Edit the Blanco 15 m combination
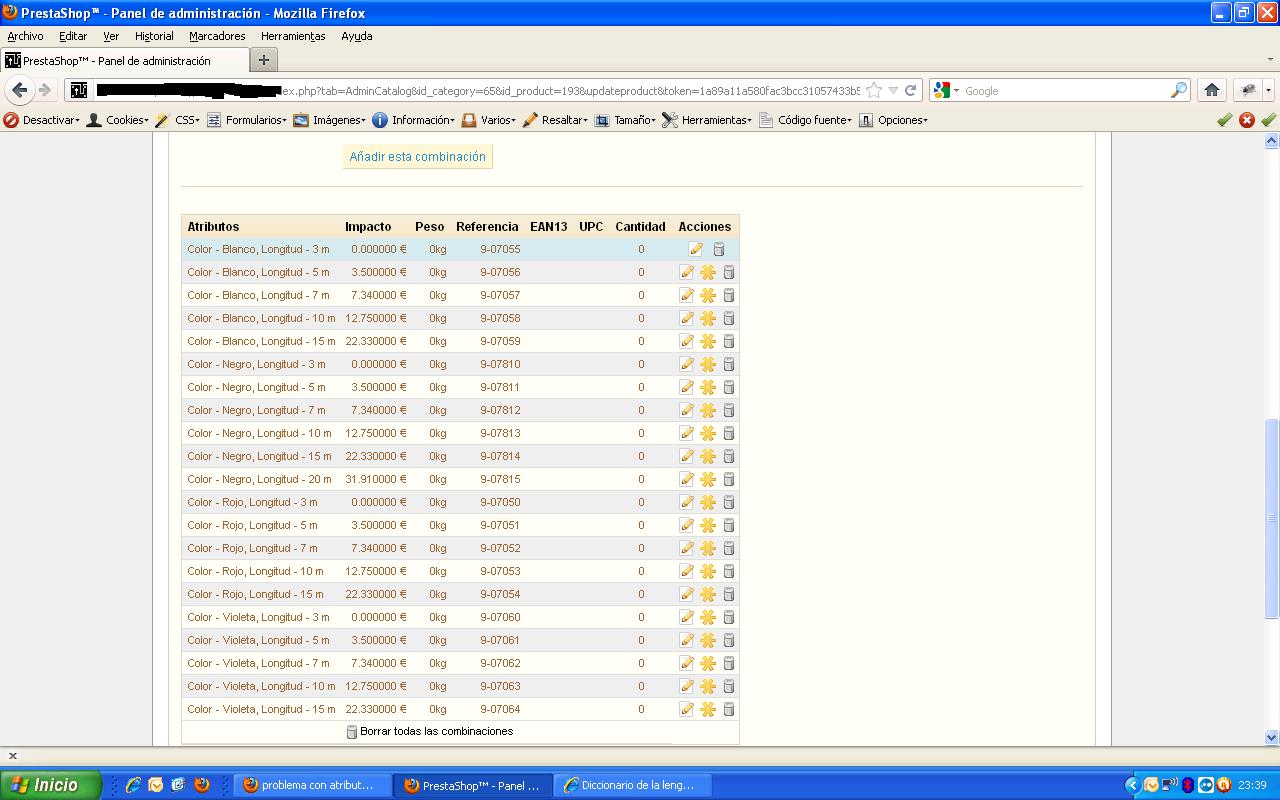 click(x=687, y=341)
